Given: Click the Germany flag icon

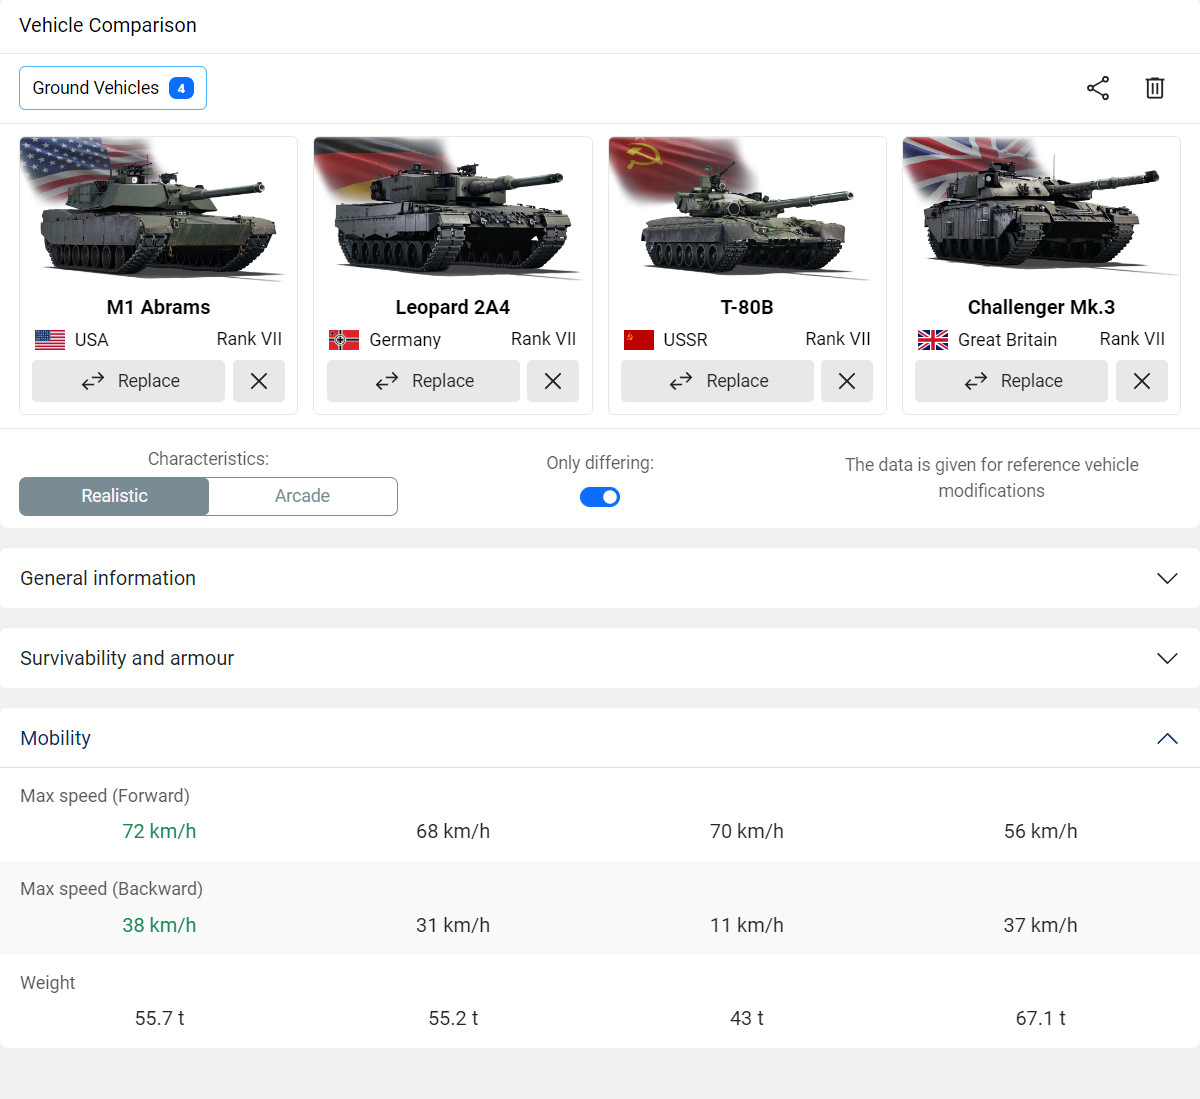Looking at the screenshot, I should coord(344,340).
